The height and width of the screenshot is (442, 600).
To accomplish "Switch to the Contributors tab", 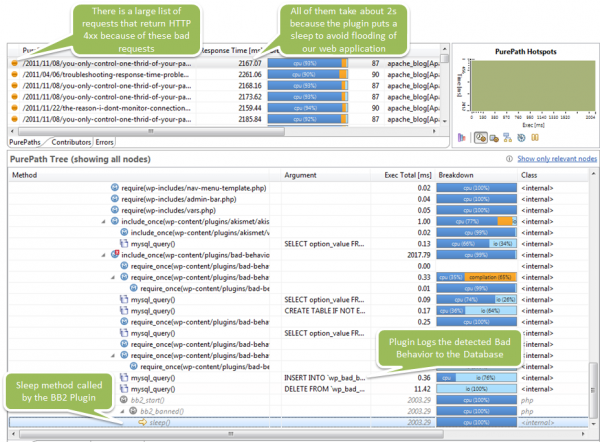I will coord(71,142).
